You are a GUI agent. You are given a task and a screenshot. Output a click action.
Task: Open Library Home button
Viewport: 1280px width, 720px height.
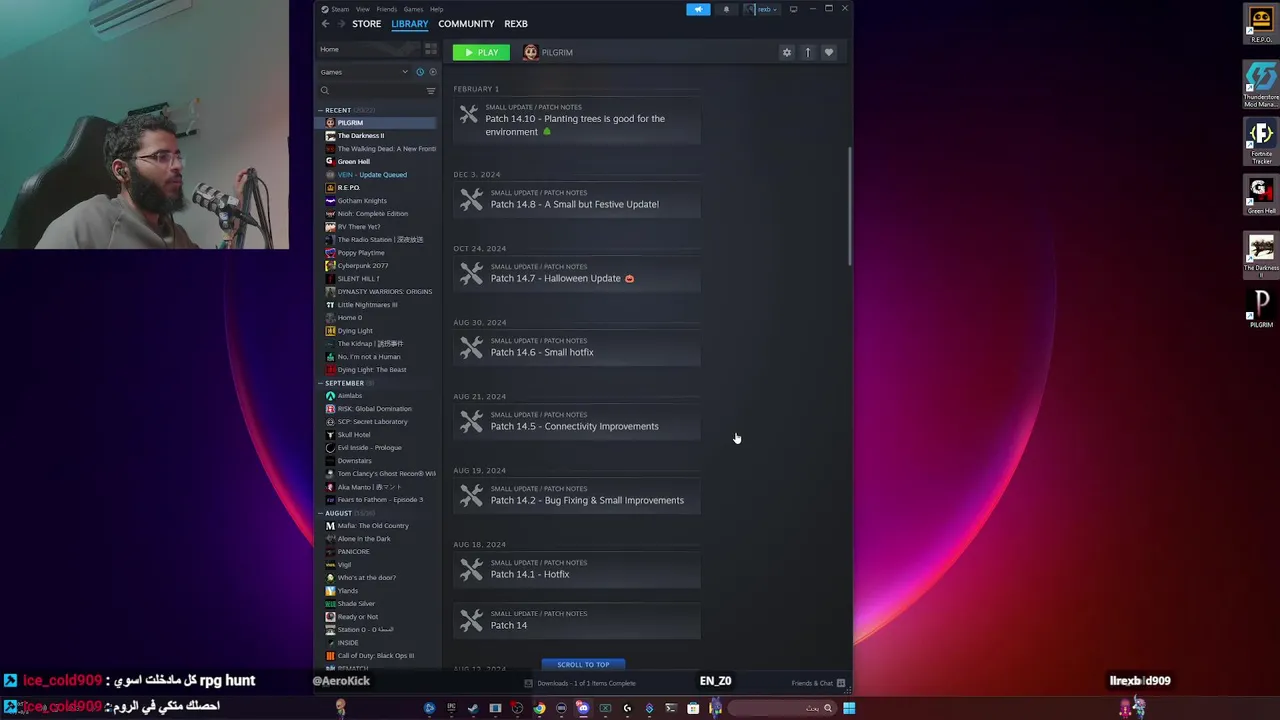pos(368,49)
